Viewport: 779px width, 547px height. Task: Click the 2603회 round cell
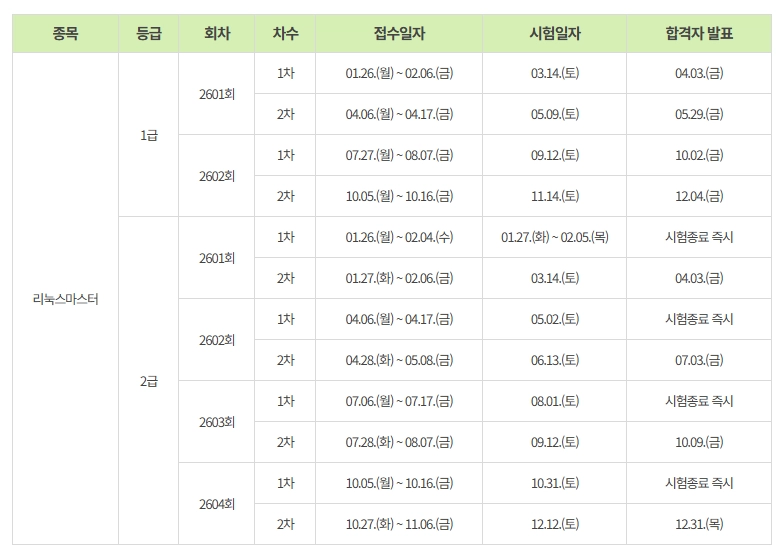pyautogui.click(x=217, y=422)
